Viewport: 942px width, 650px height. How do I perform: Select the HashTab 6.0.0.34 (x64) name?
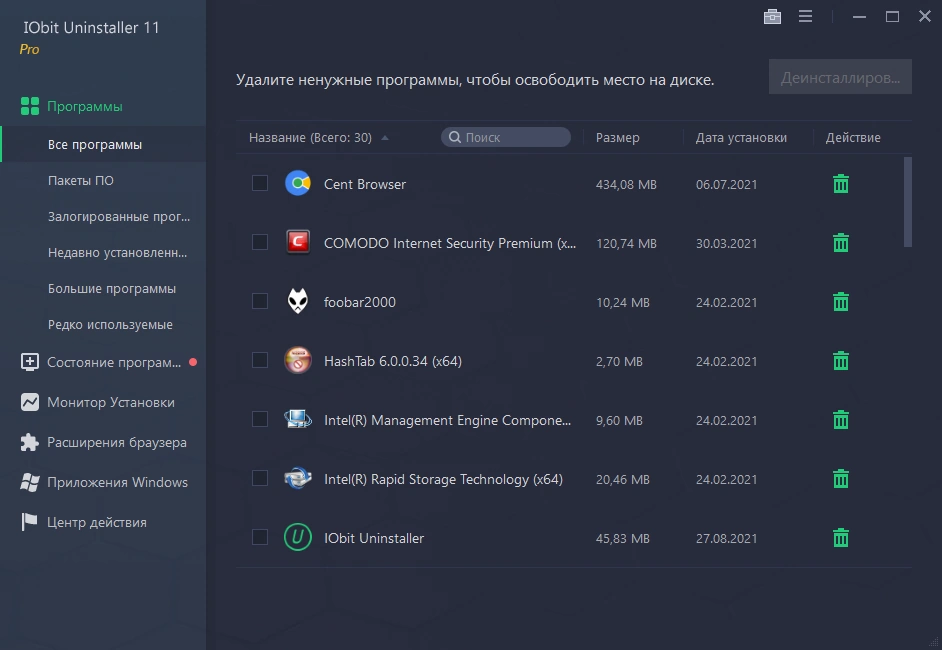click(x=393, y=361)
